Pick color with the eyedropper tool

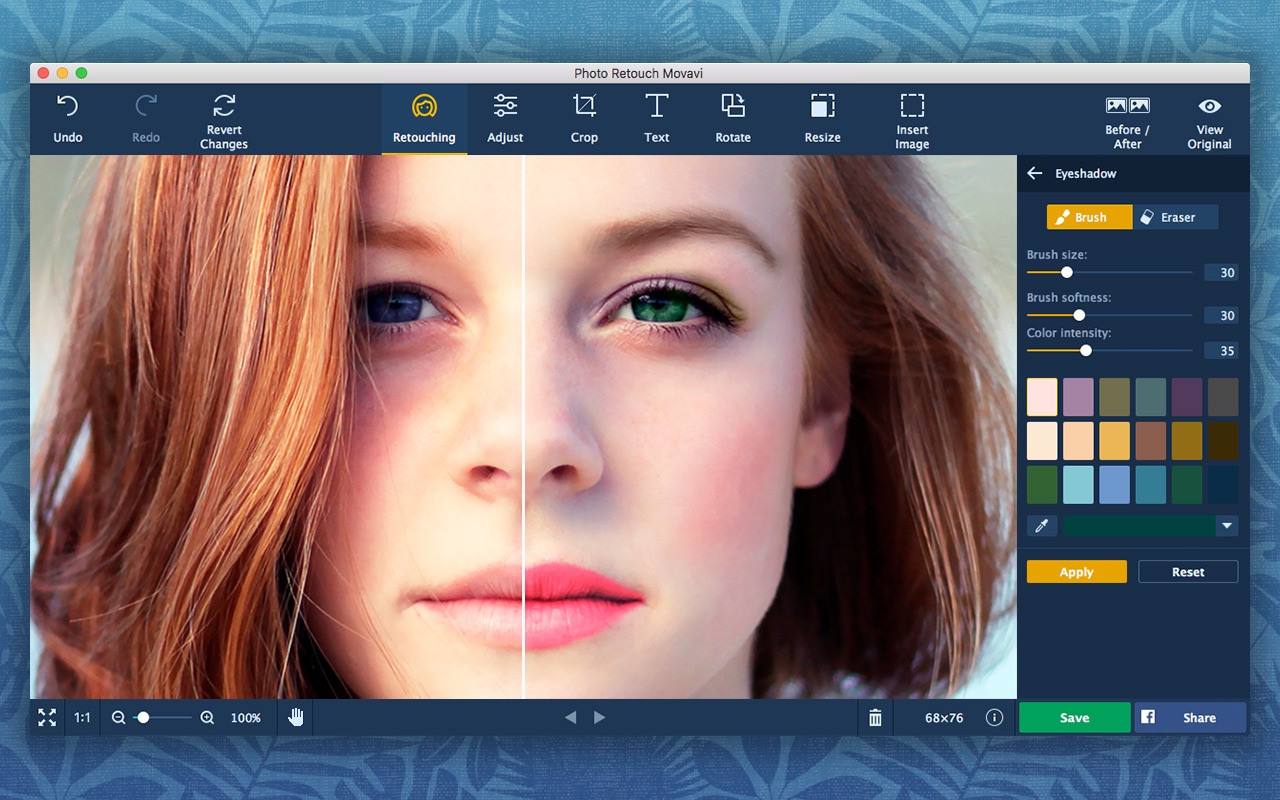tap(1042, 525)
